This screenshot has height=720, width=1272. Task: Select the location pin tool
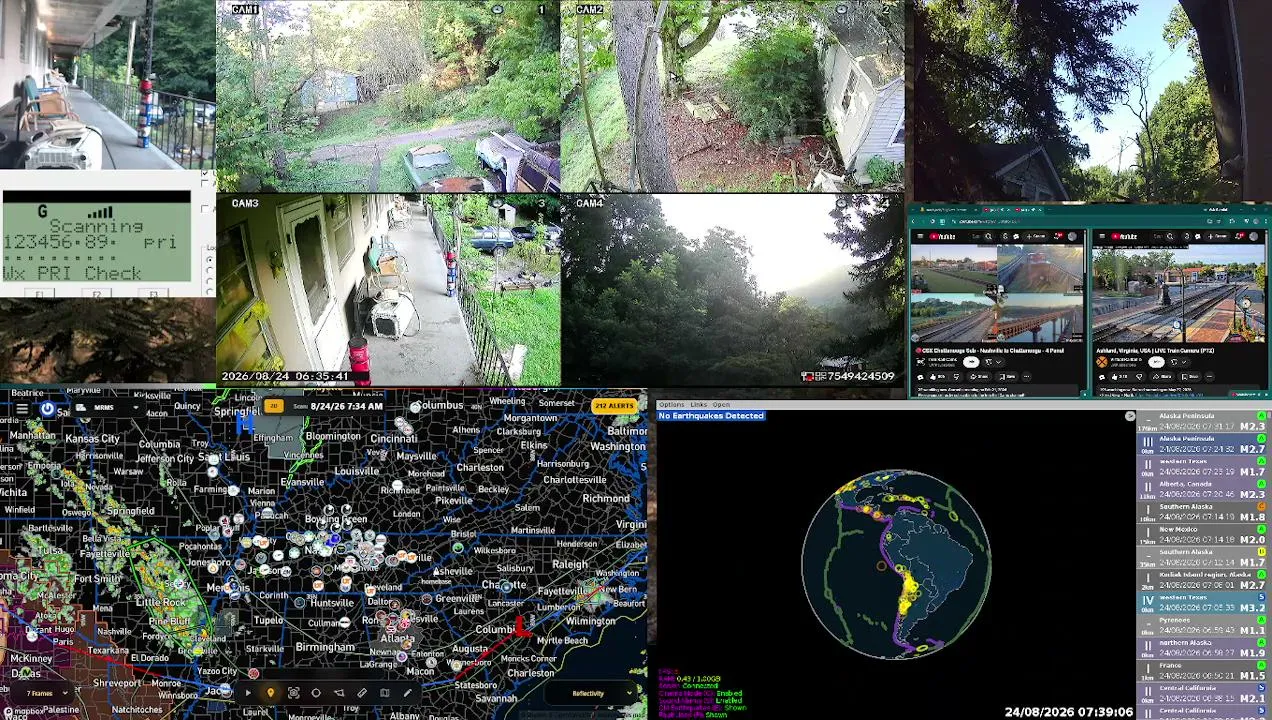(271, 692)
